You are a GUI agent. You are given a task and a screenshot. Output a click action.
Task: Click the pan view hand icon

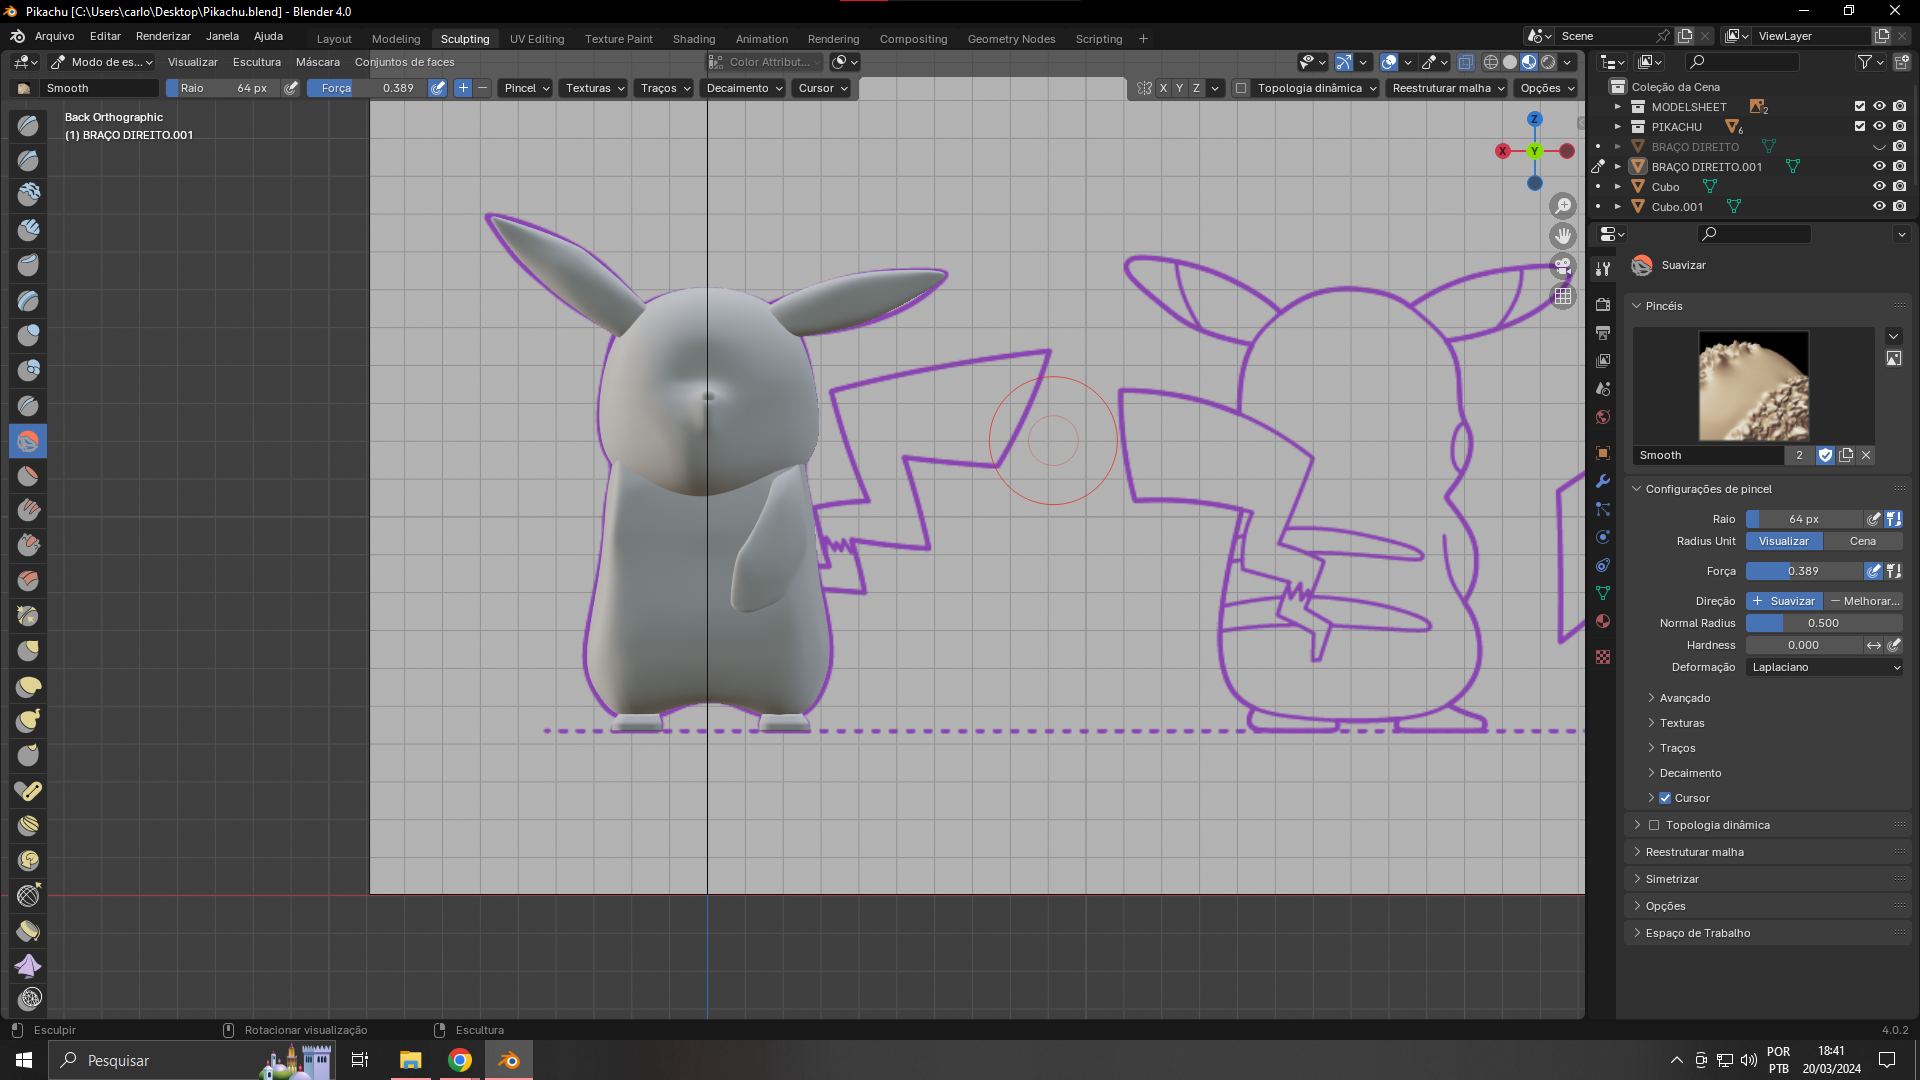click(x=1563, y=236)
